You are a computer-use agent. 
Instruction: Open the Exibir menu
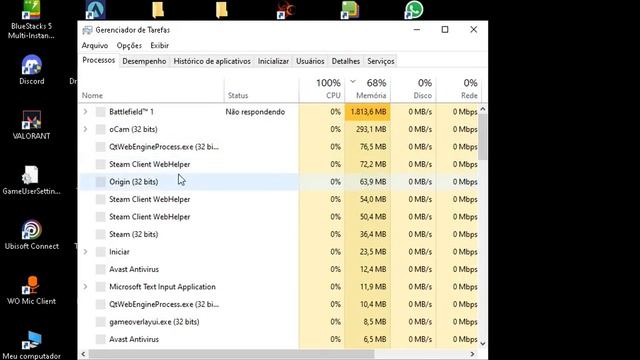[159, 46]
